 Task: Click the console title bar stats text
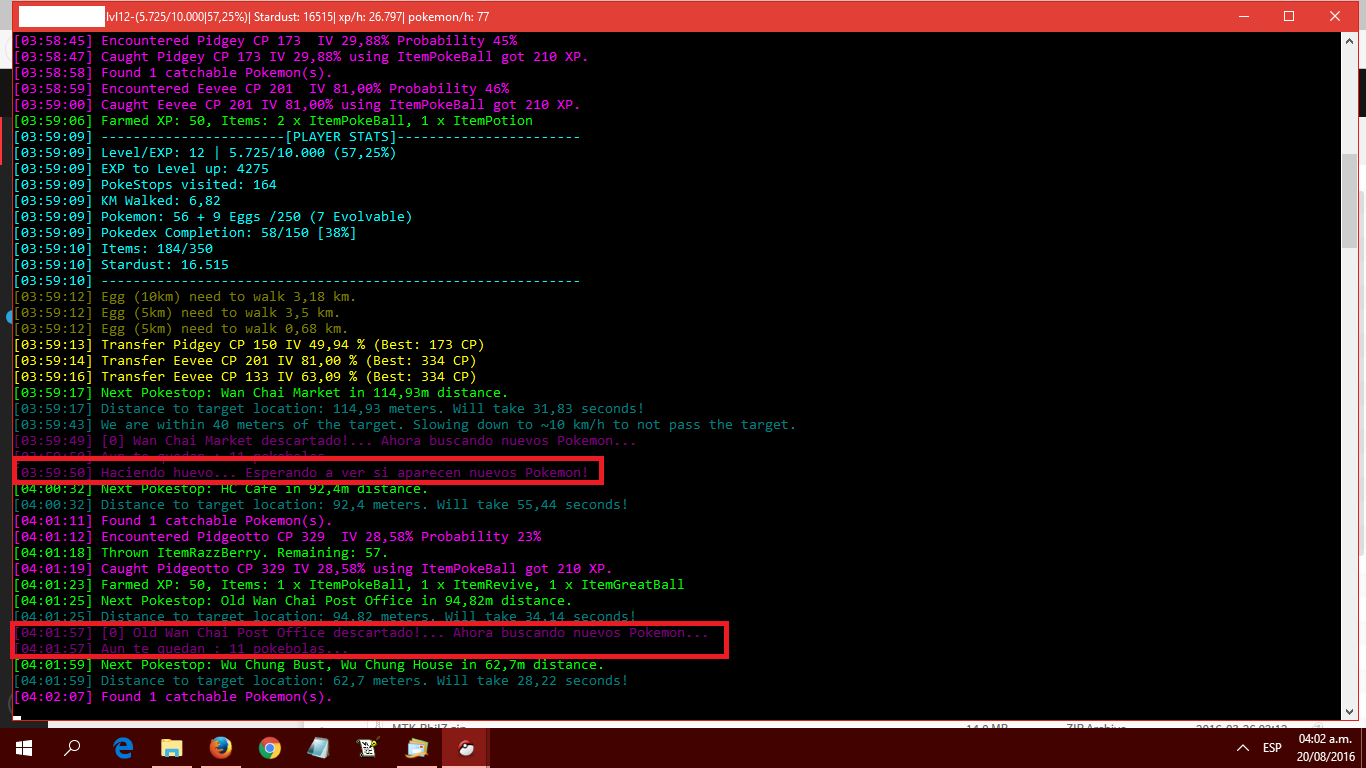tap(297, 17)
